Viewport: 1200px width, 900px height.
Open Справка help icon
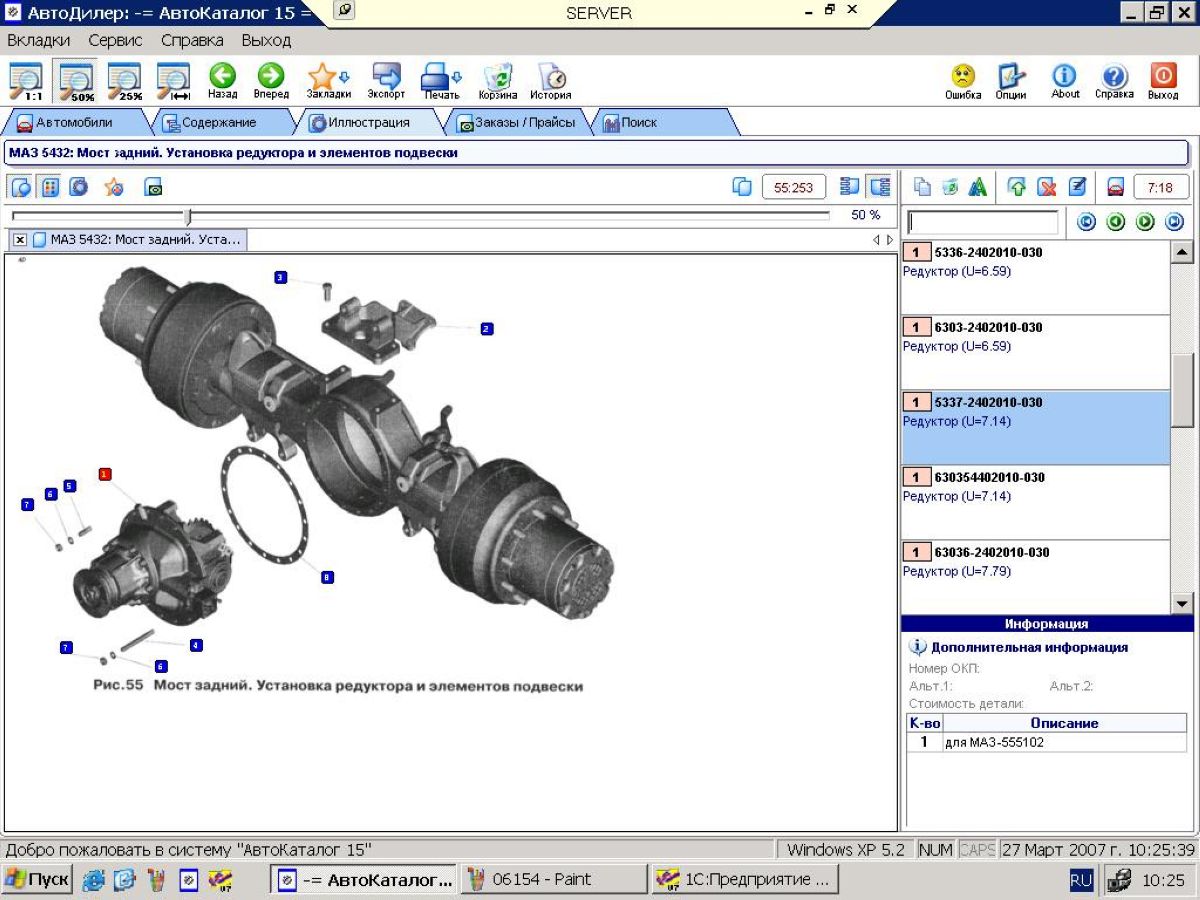coord(1114,82)
